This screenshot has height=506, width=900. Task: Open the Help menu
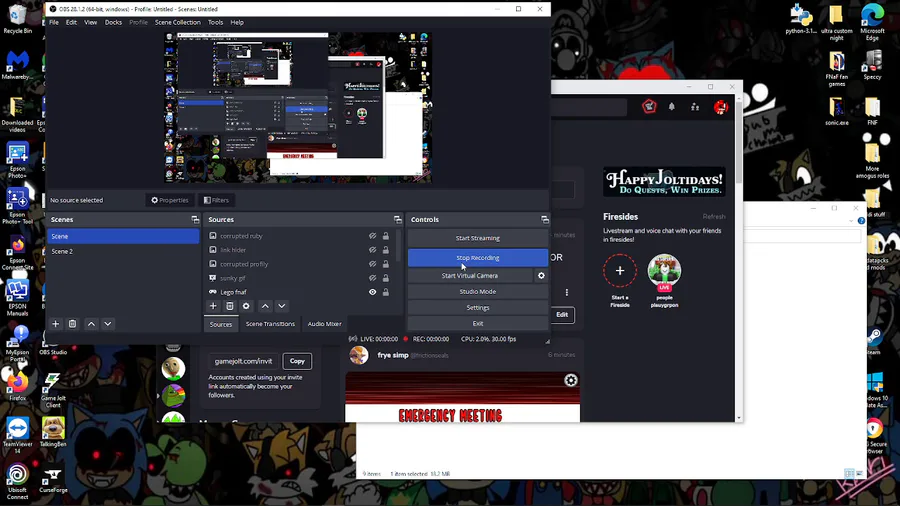237,22
